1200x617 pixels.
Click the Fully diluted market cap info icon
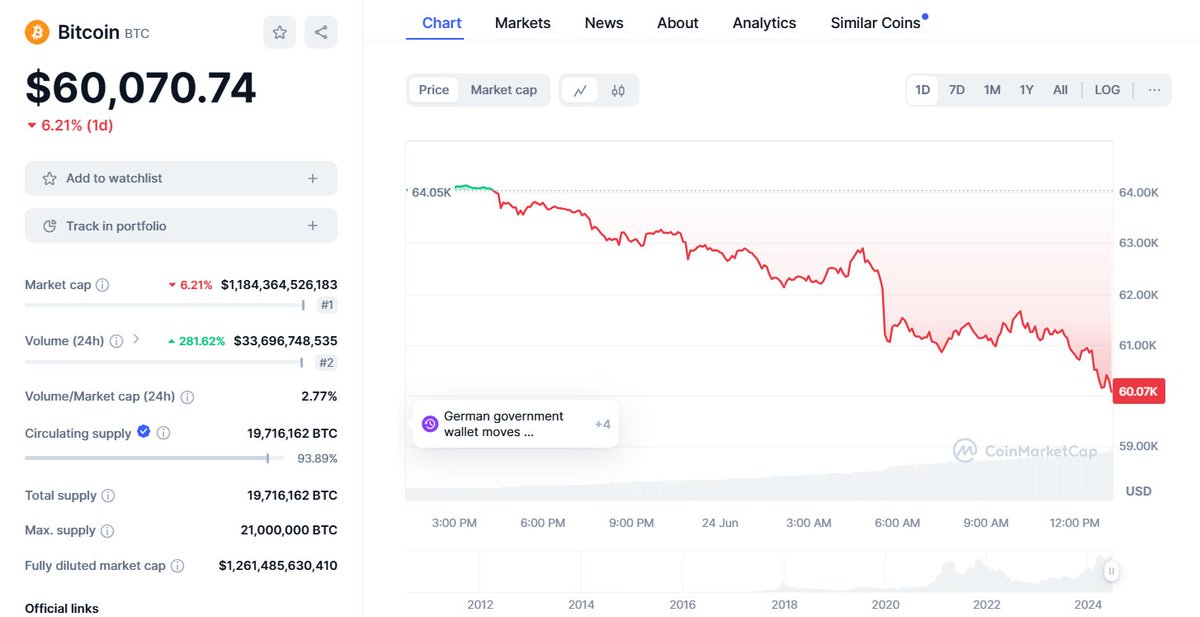(177, 566)
